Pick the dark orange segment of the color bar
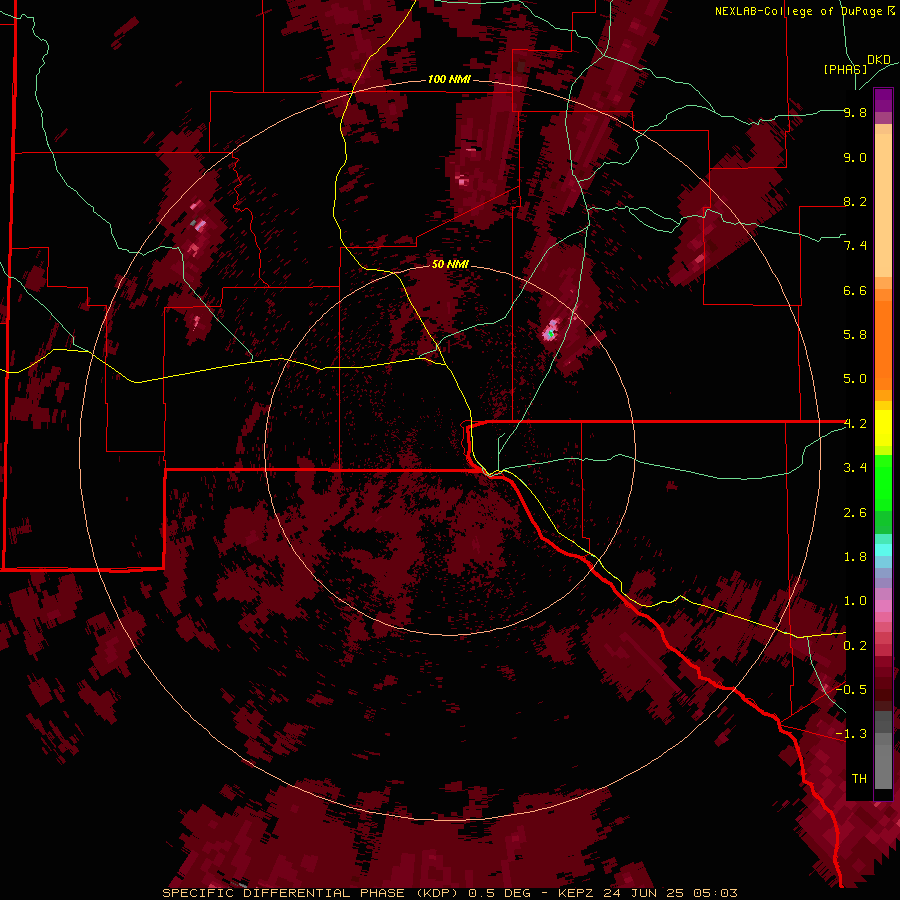Viewport: 900px width, 900px height. point(883,346)
